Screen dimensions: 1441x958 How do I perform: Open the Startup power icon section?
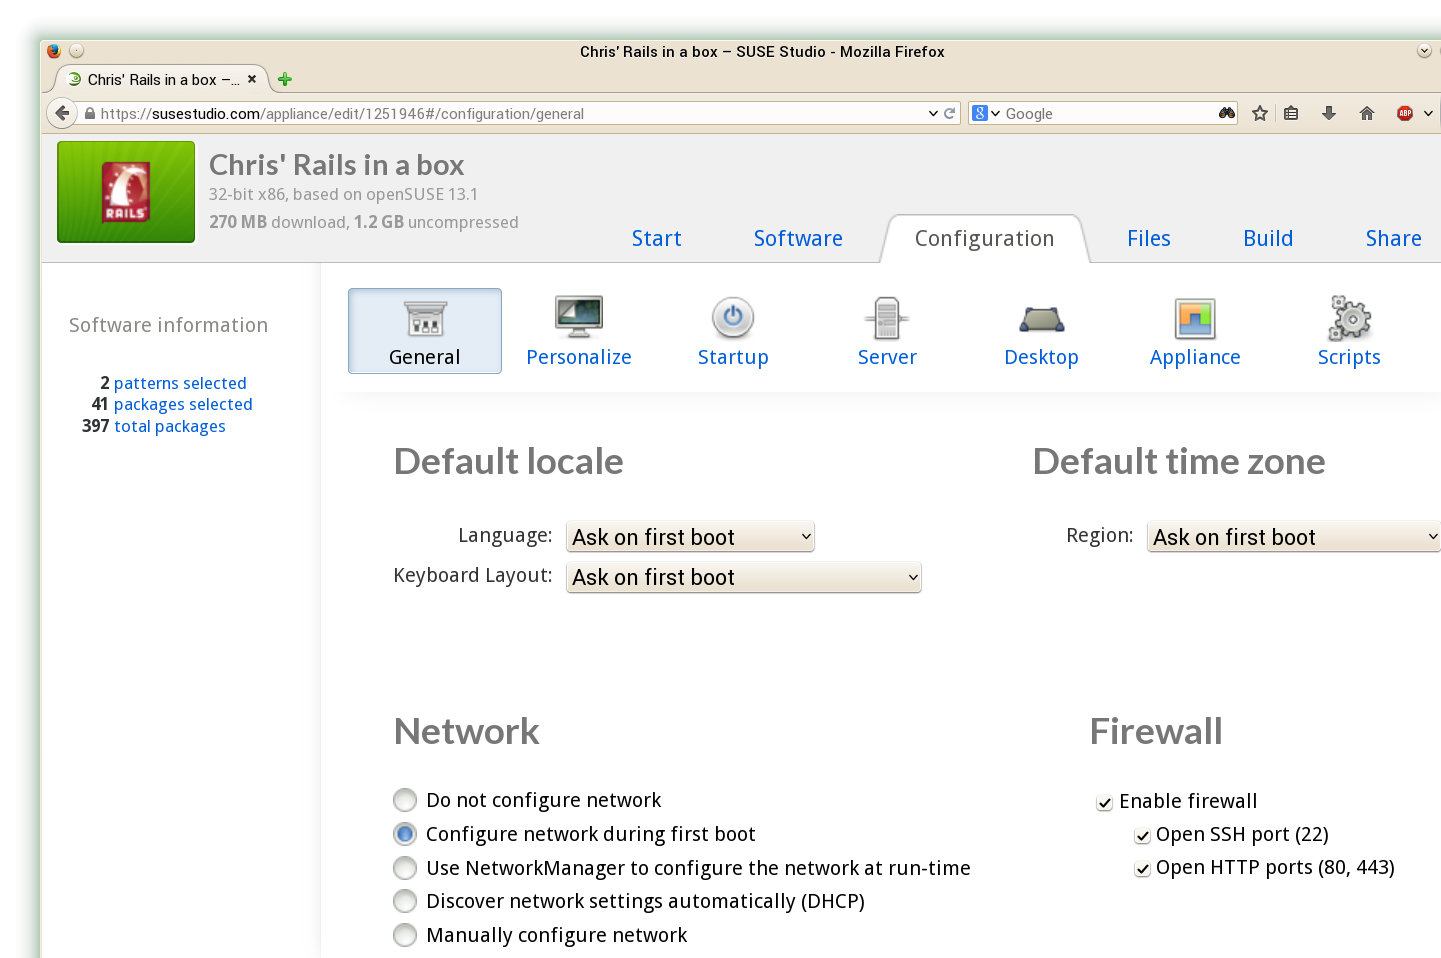pyautogui.click(x=733, y=319)
